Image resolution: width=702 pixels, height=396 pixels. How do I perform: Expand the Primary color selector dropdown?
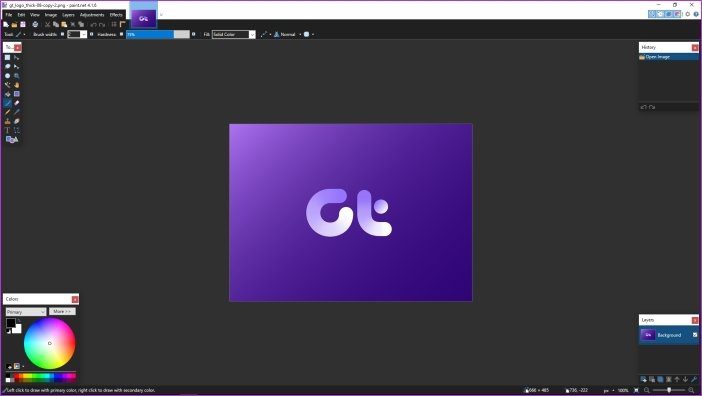pos(26,312)
